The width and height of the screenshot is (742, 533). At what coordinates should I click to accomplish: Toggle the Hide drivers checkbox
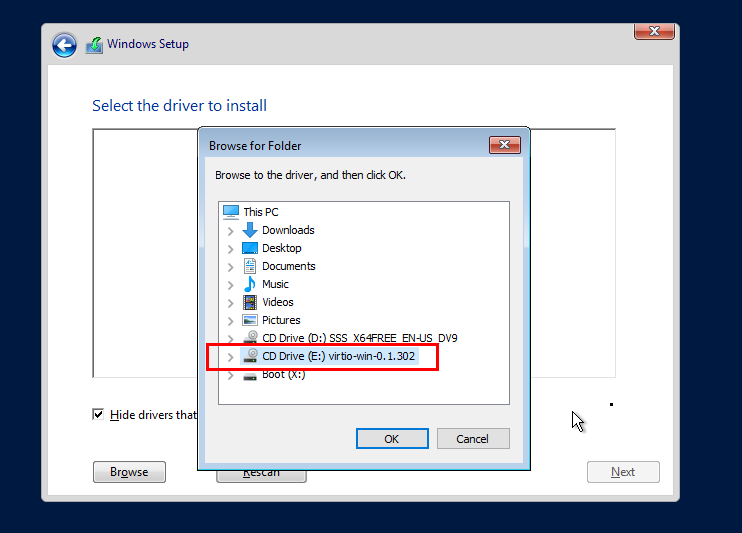click(98, 415)
